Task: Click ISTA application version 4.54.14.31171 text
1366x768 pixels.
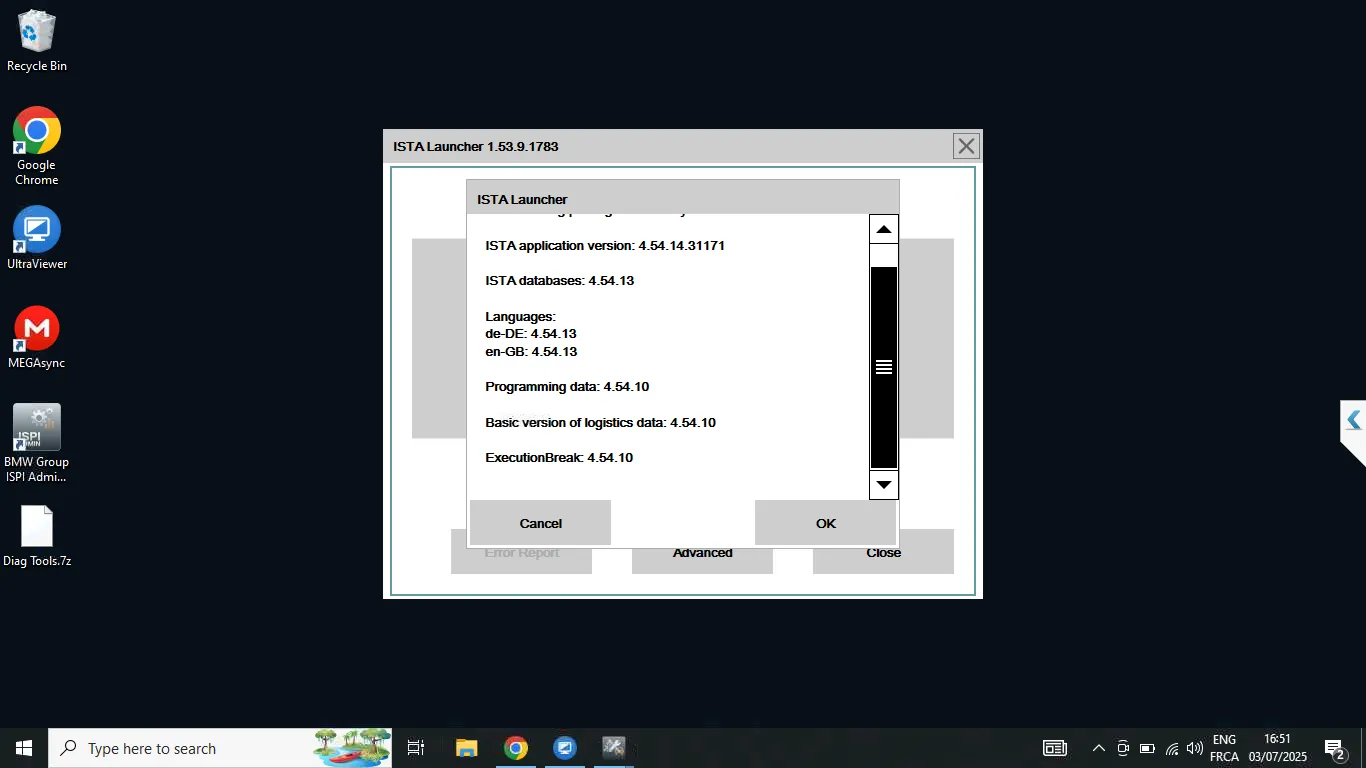Action: point(605,245)
